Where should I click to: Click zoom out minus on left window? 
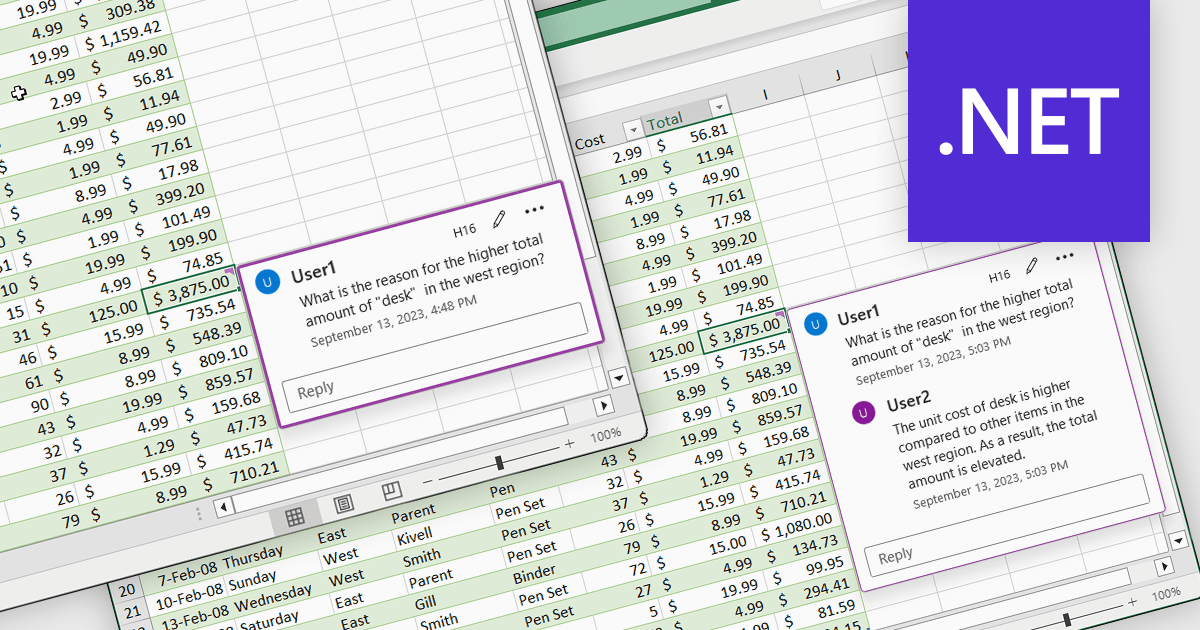tap(428, 479)
